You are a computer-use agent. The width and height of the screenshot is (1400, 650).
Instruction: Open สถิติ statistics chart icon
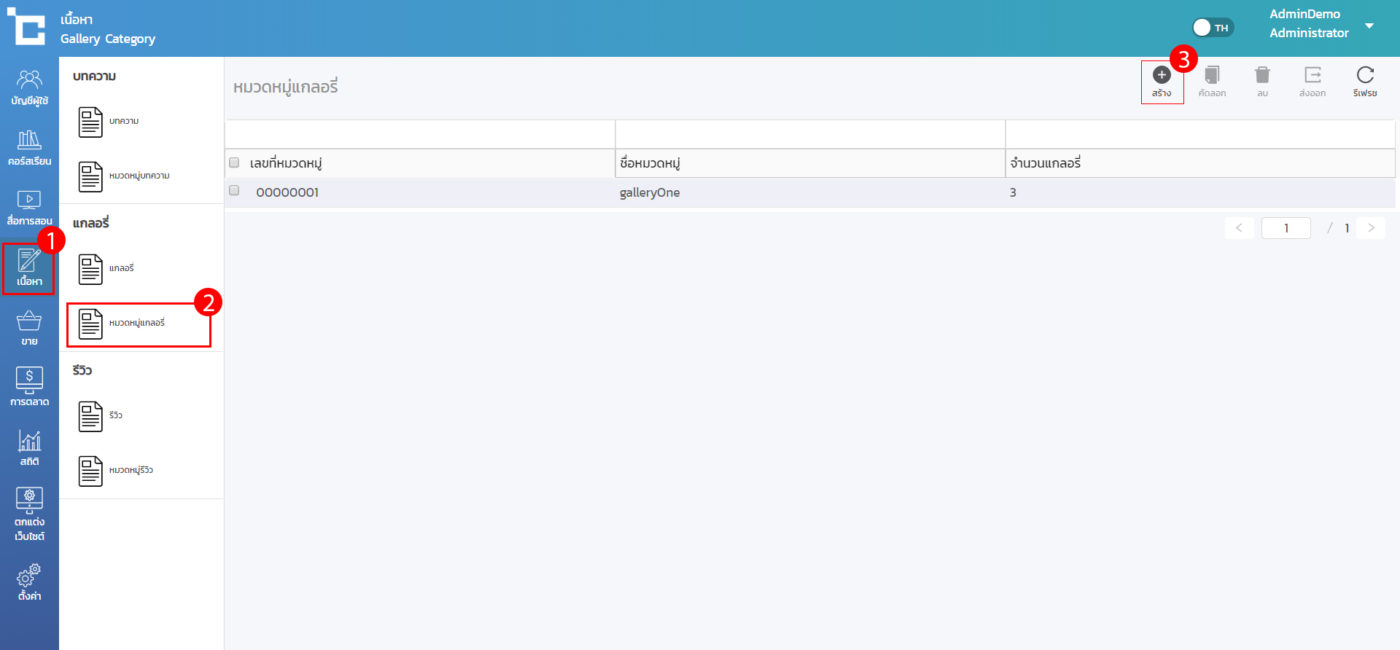[x=29, y=447]
